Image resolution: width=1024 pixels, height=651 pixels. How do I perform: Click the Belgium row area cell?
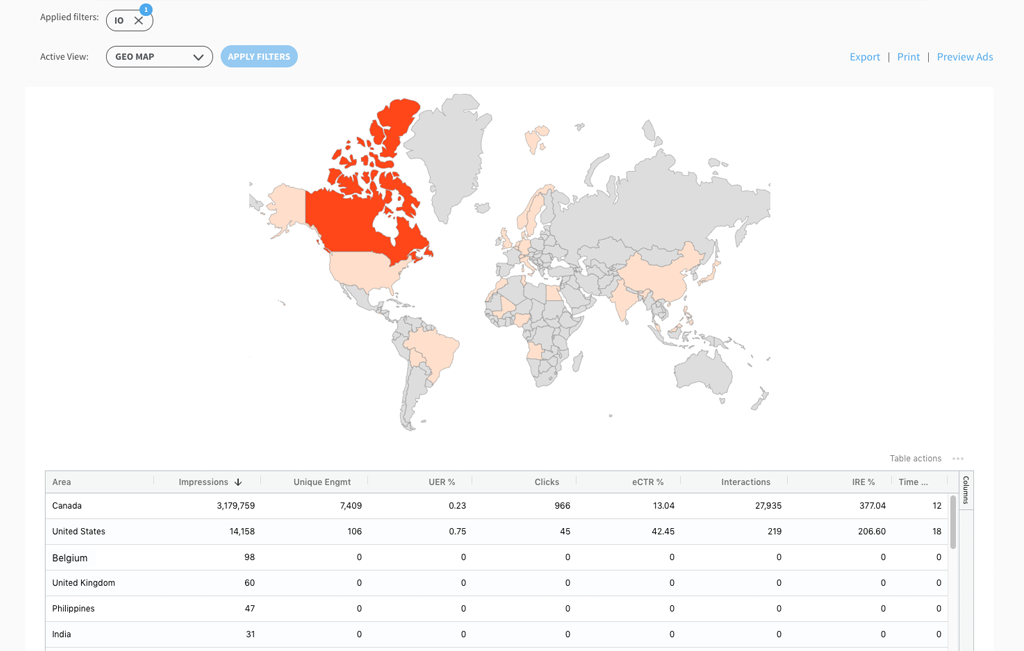[70, 558]
